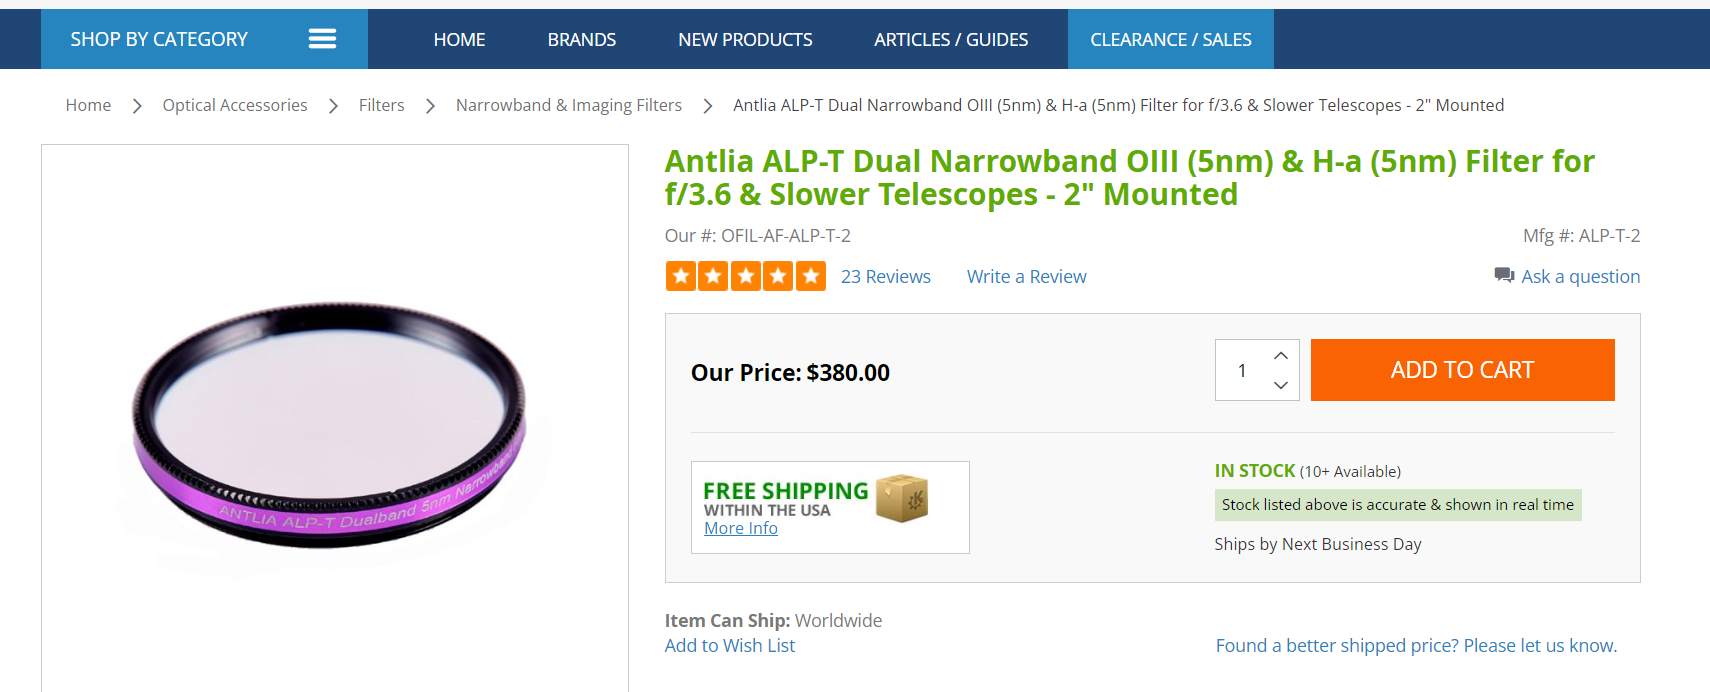Click More Info under Free Shipping
The image size is (1710, 692).
tap(740, 528)
